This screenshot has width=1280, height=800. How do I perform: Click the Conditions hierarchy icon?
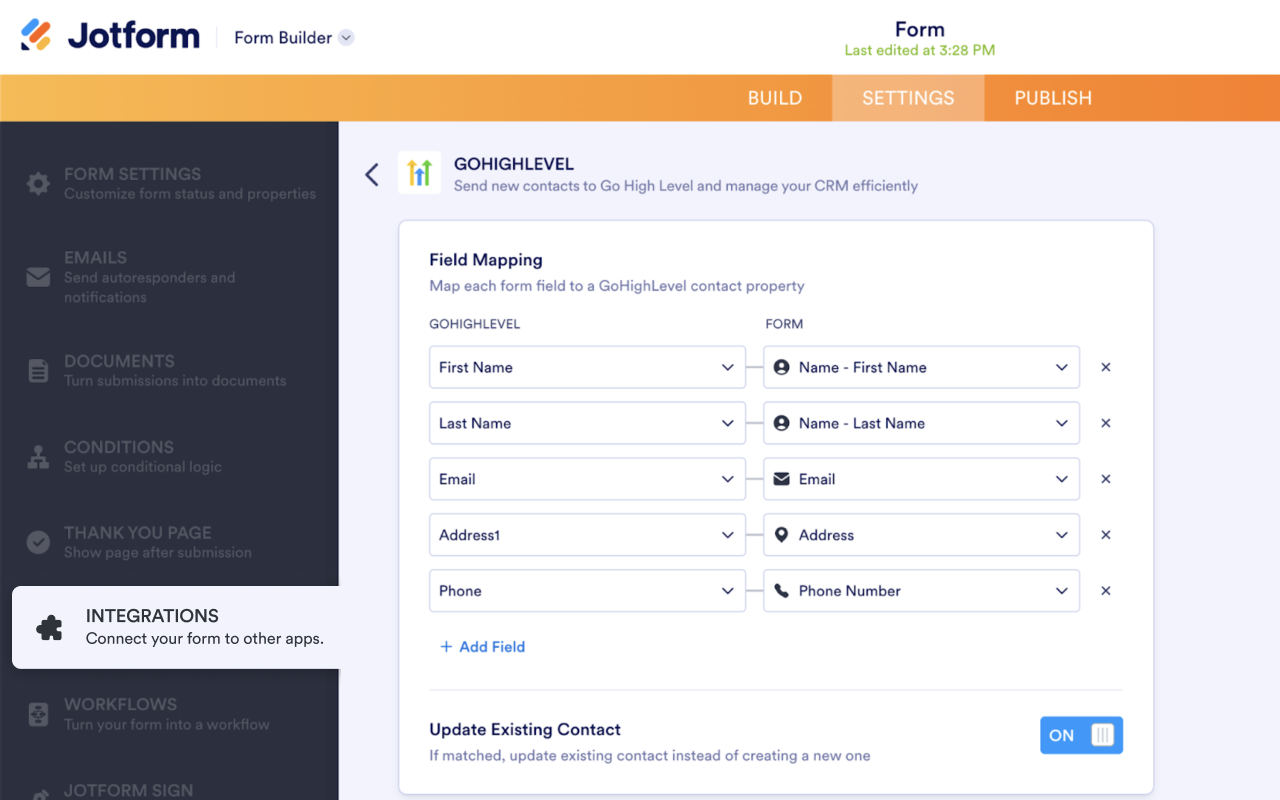[x=38, y=457]
